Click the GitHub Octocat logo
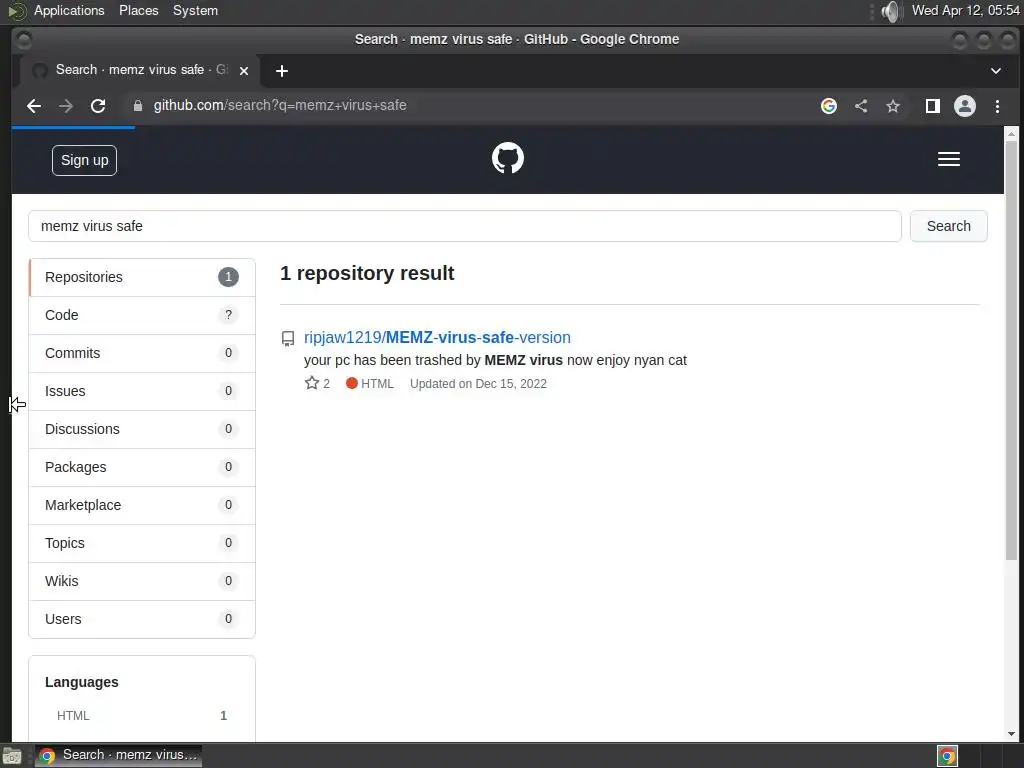 [507, 158]
